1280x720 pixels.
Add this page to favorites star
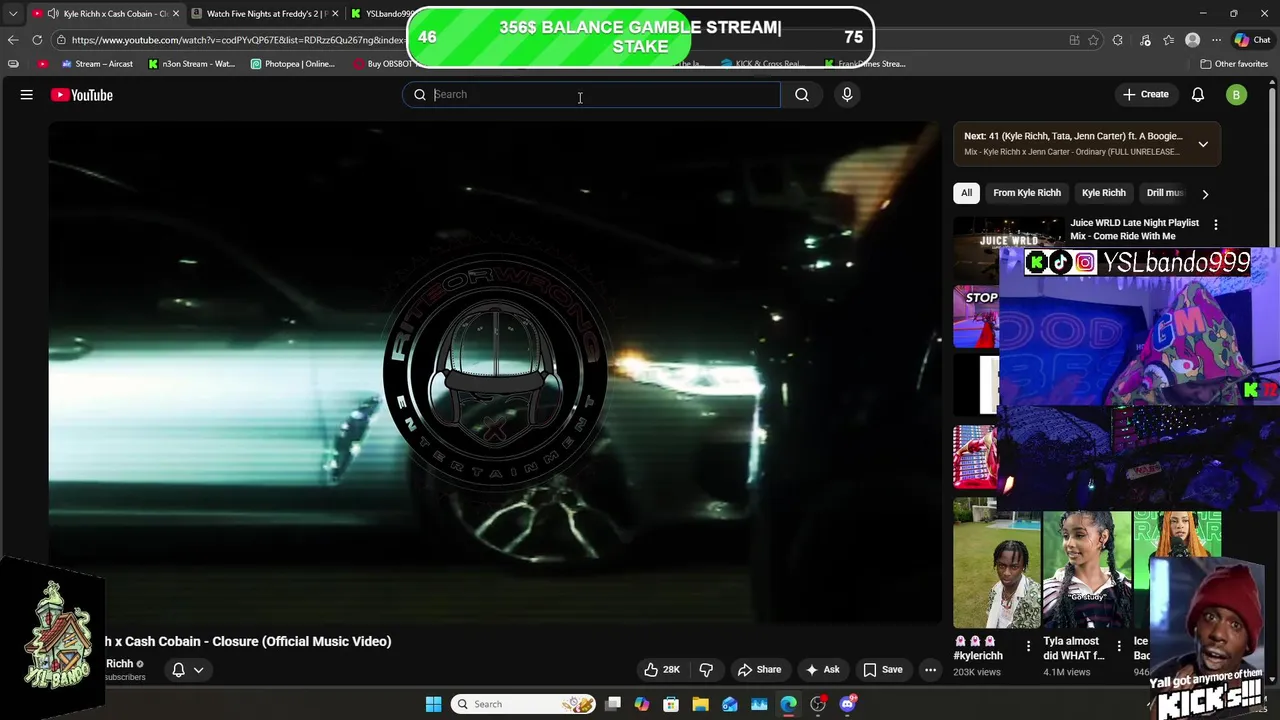1093,40
